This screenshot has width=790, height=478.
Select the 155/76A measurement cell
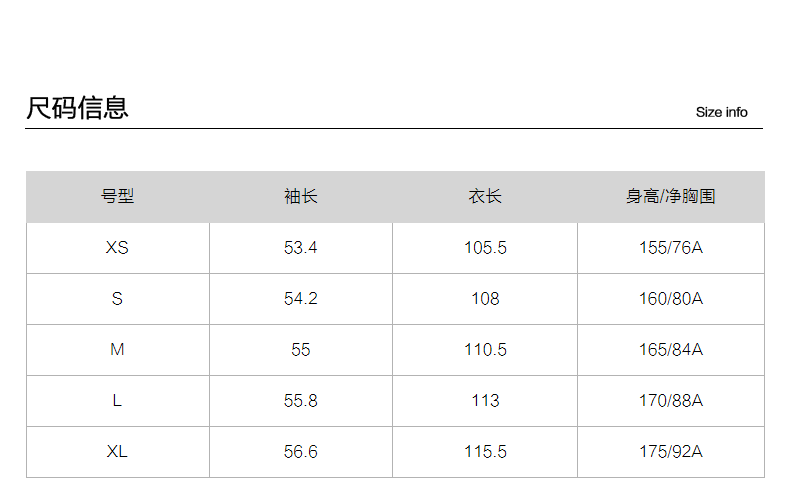click(670, 247)
